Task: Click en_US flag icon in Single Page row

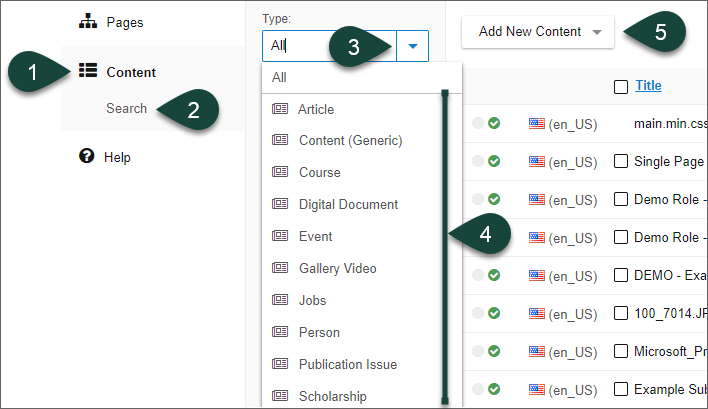Action: (537, 161)
